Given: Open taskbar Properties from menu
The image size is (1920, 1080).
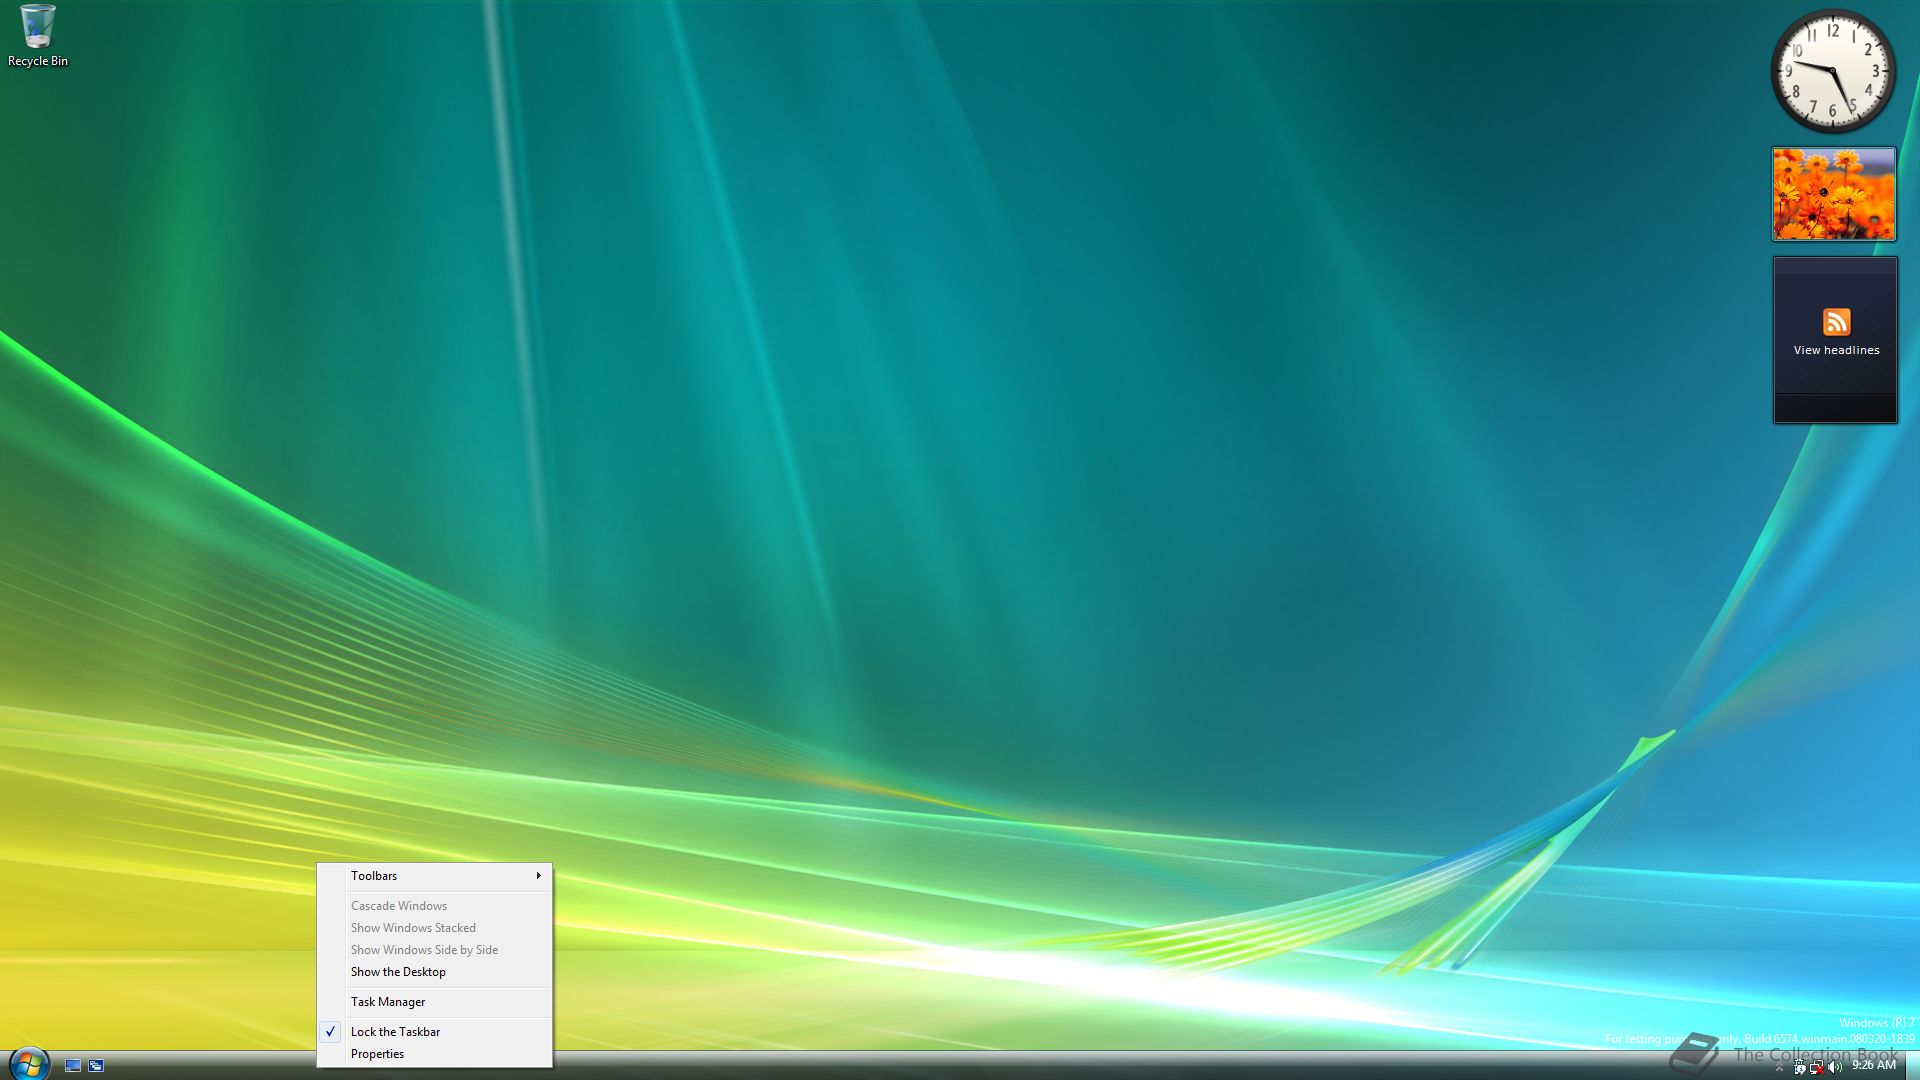Looking at the screenshot, I should (x=434, y=1054).
